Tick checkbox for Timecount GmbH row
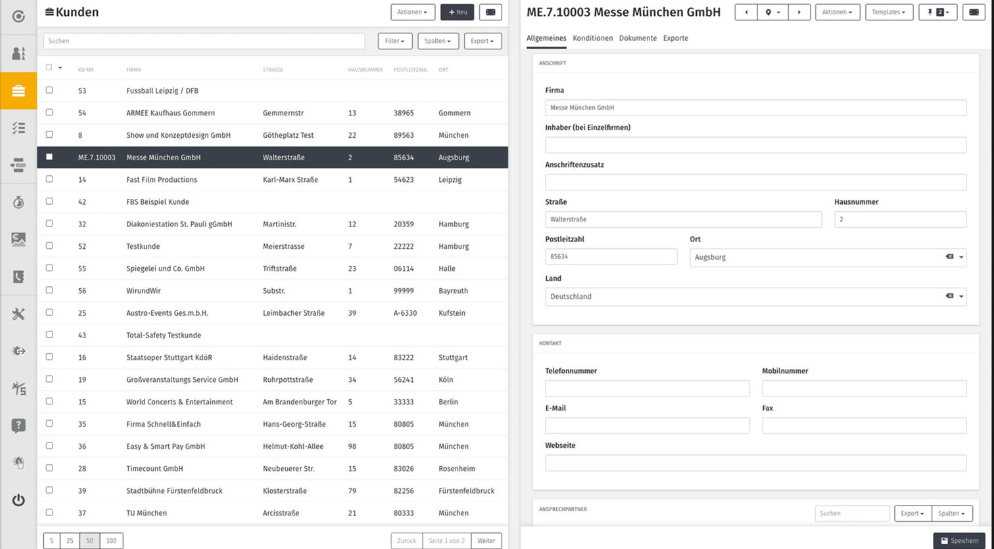Image resolution: width=994 pixels, height=549 pixels. 49,468
